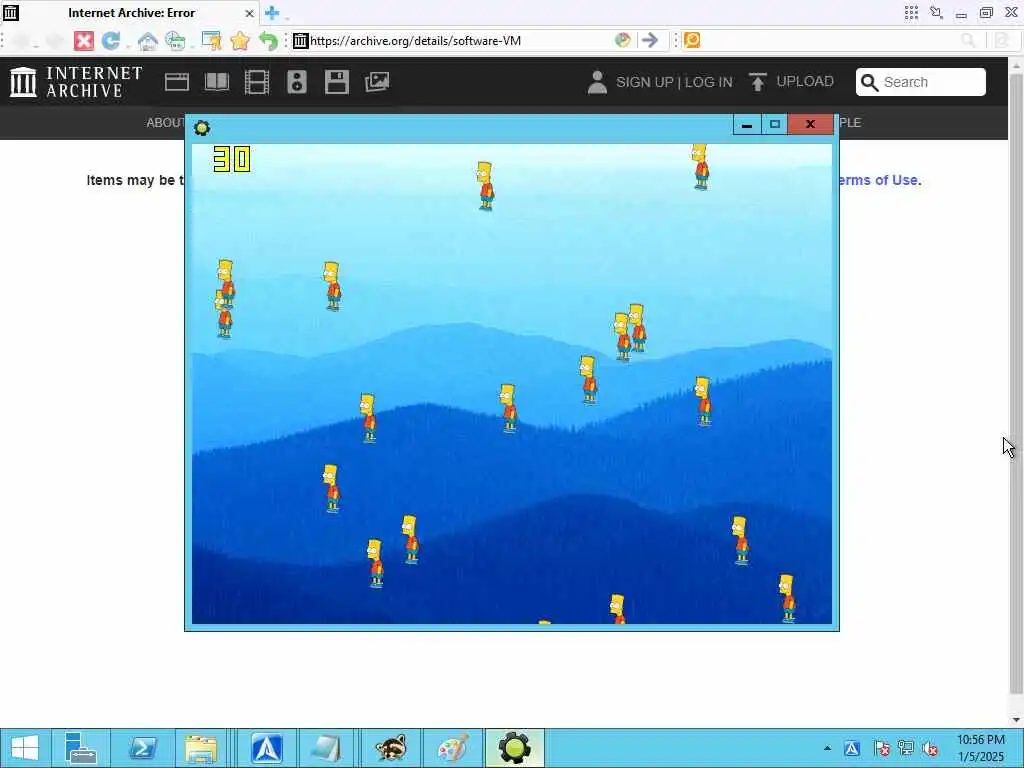Open File Explorer from taskbar
Viewport: 1024px width, 768px height.
[x=201, y=748]
